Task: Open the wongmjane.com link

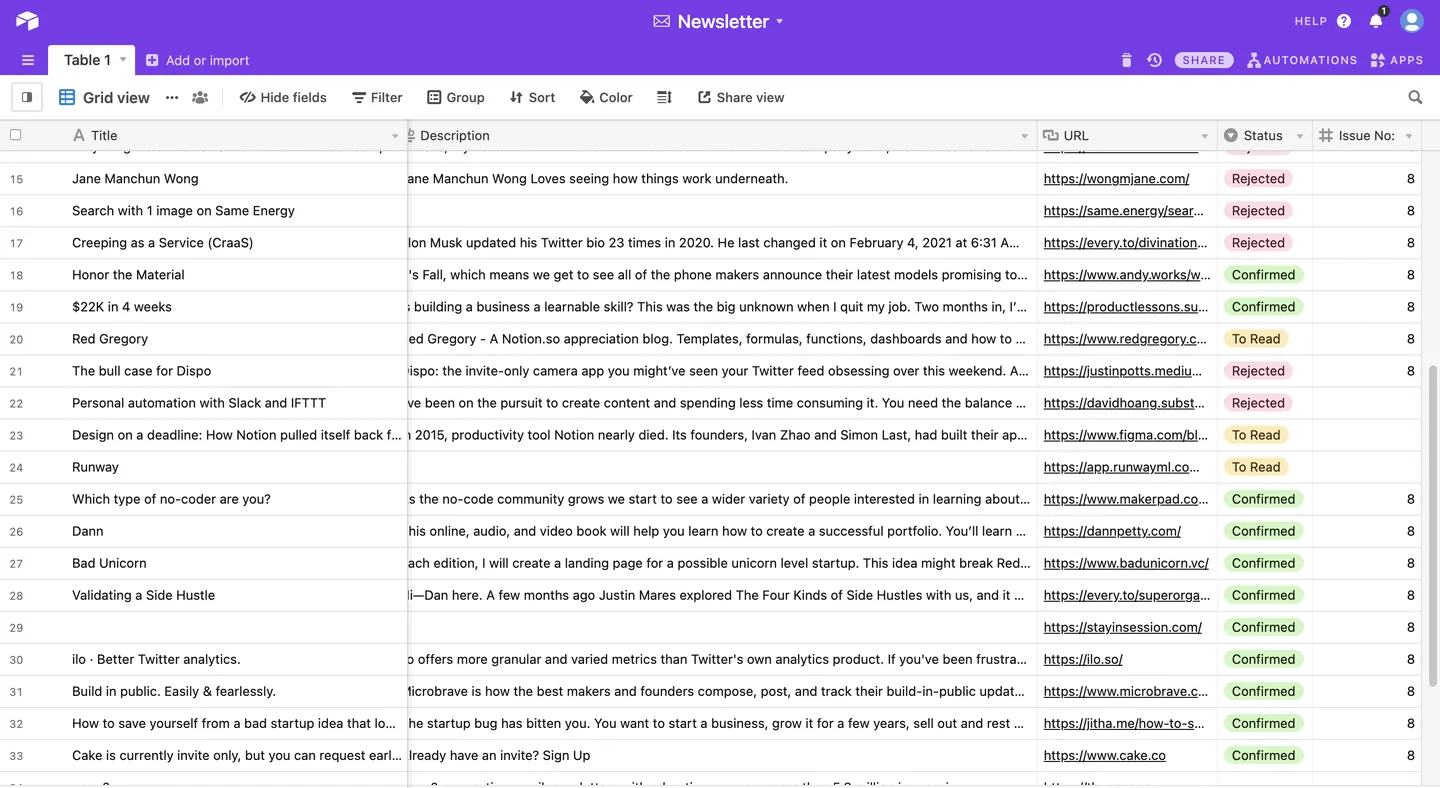Action: click(1116, 179)
